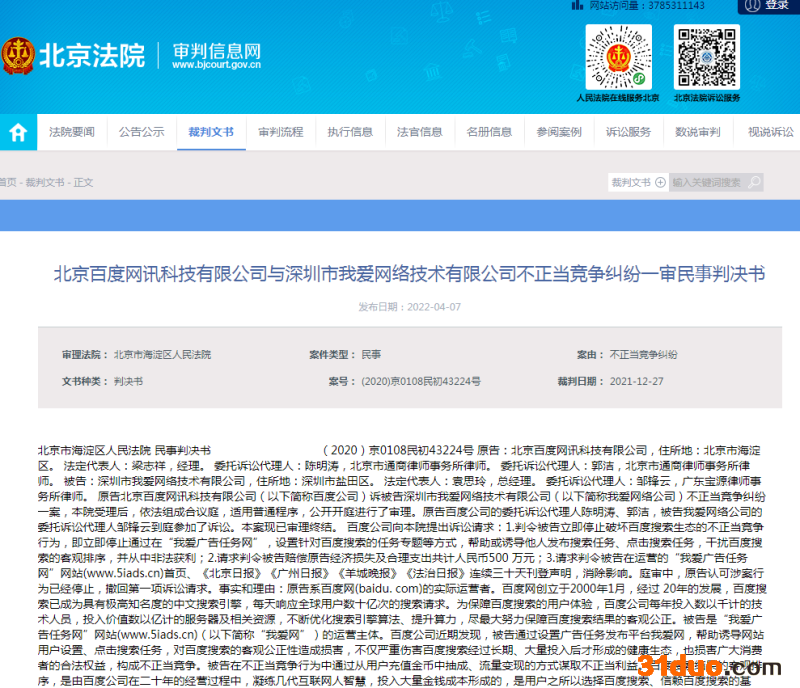800x688 pixels.
Task: Click the 裁判文书 breadcrumb link
Action: point(43,182)
